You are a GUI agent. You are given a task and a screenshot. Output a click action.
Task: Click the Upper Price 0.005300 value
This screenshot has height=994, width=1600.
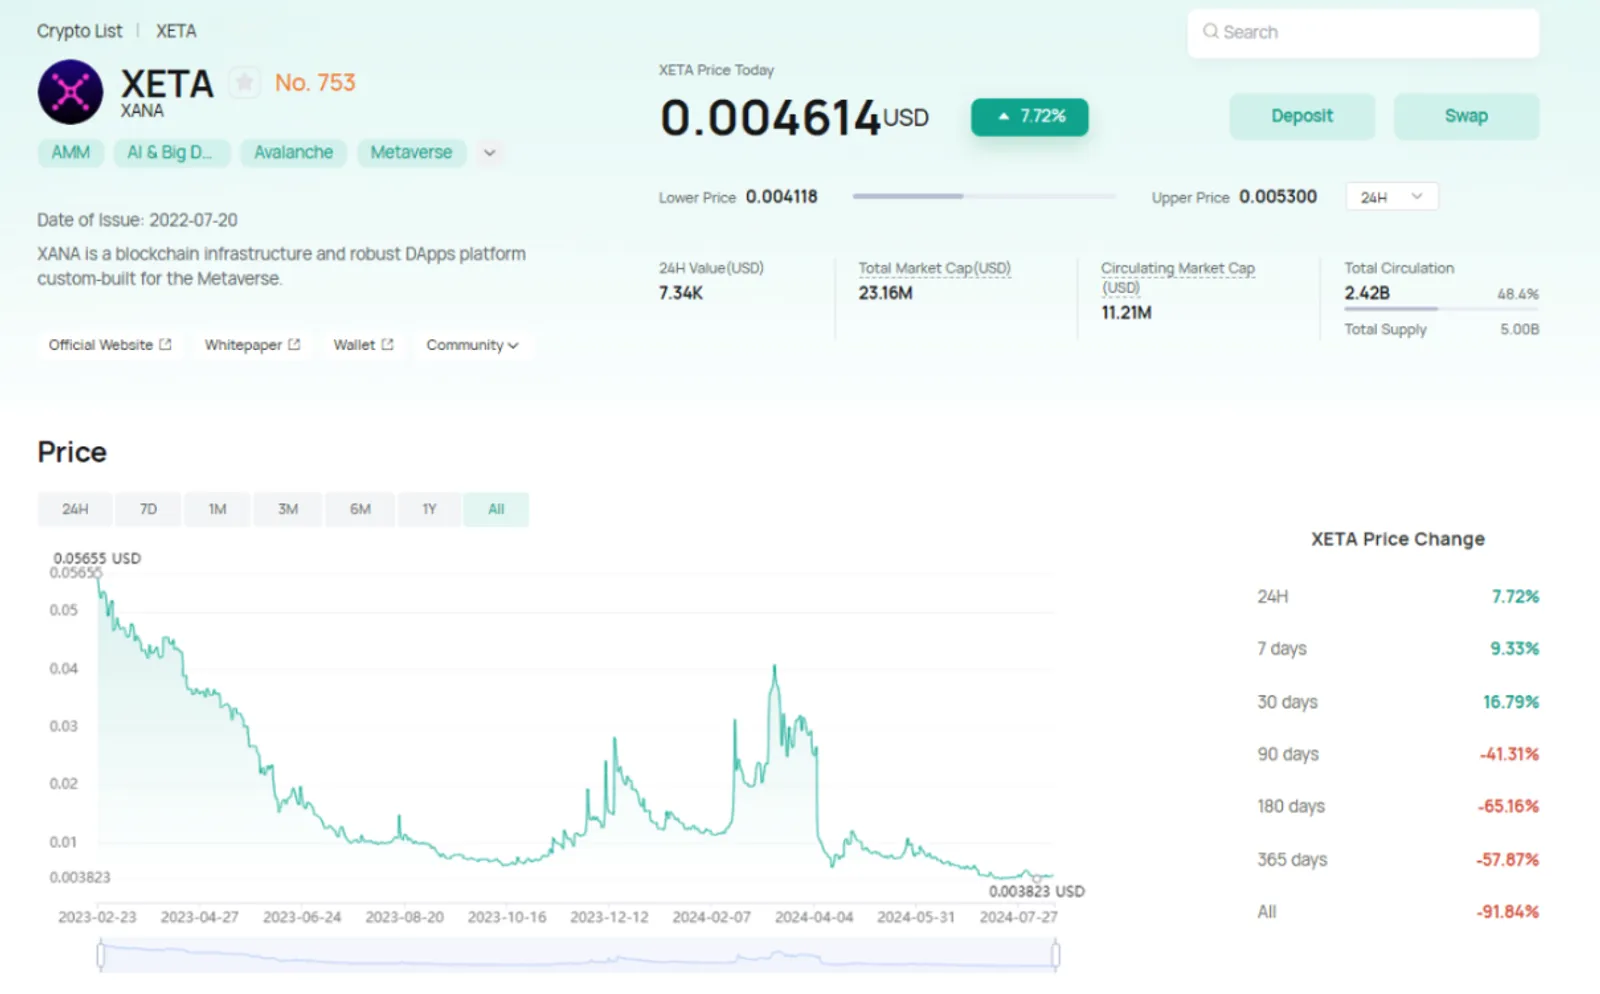click(1278, 197)
